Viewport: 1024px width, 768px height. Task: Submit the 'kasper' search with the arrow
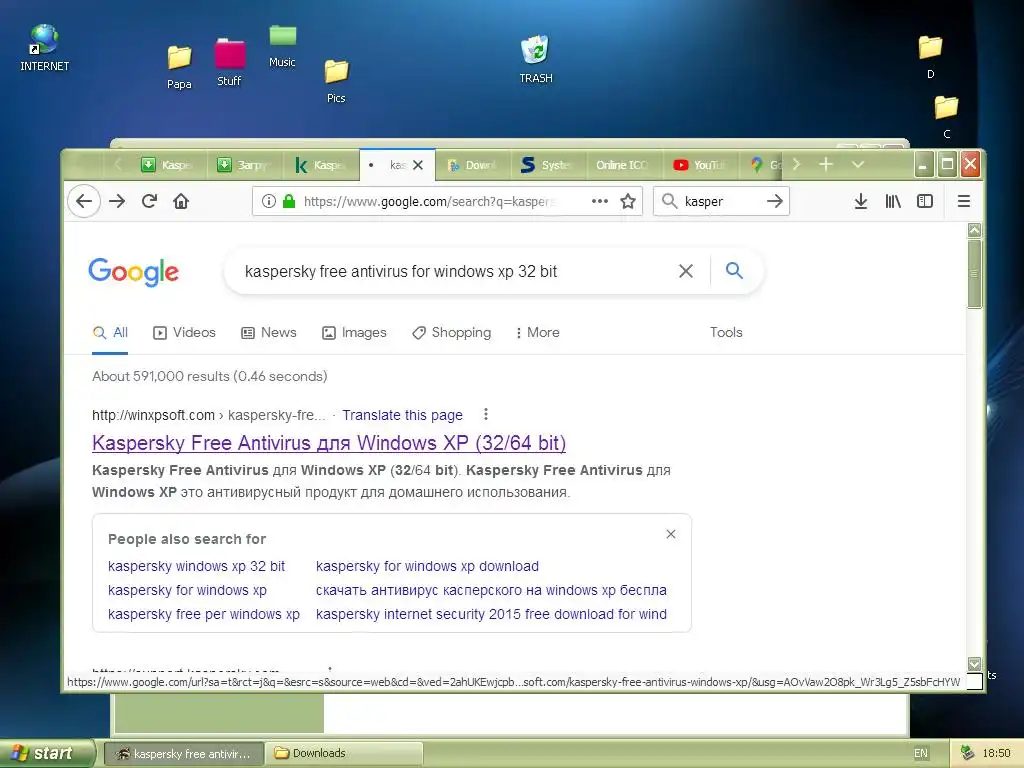775,201
